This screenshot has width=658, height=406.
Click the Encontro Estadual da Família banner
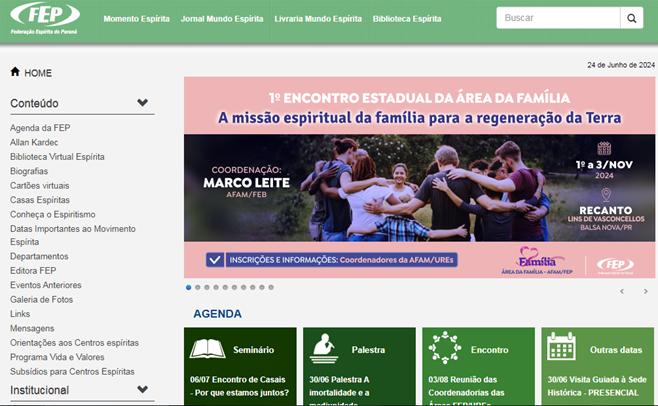[419, 177]
